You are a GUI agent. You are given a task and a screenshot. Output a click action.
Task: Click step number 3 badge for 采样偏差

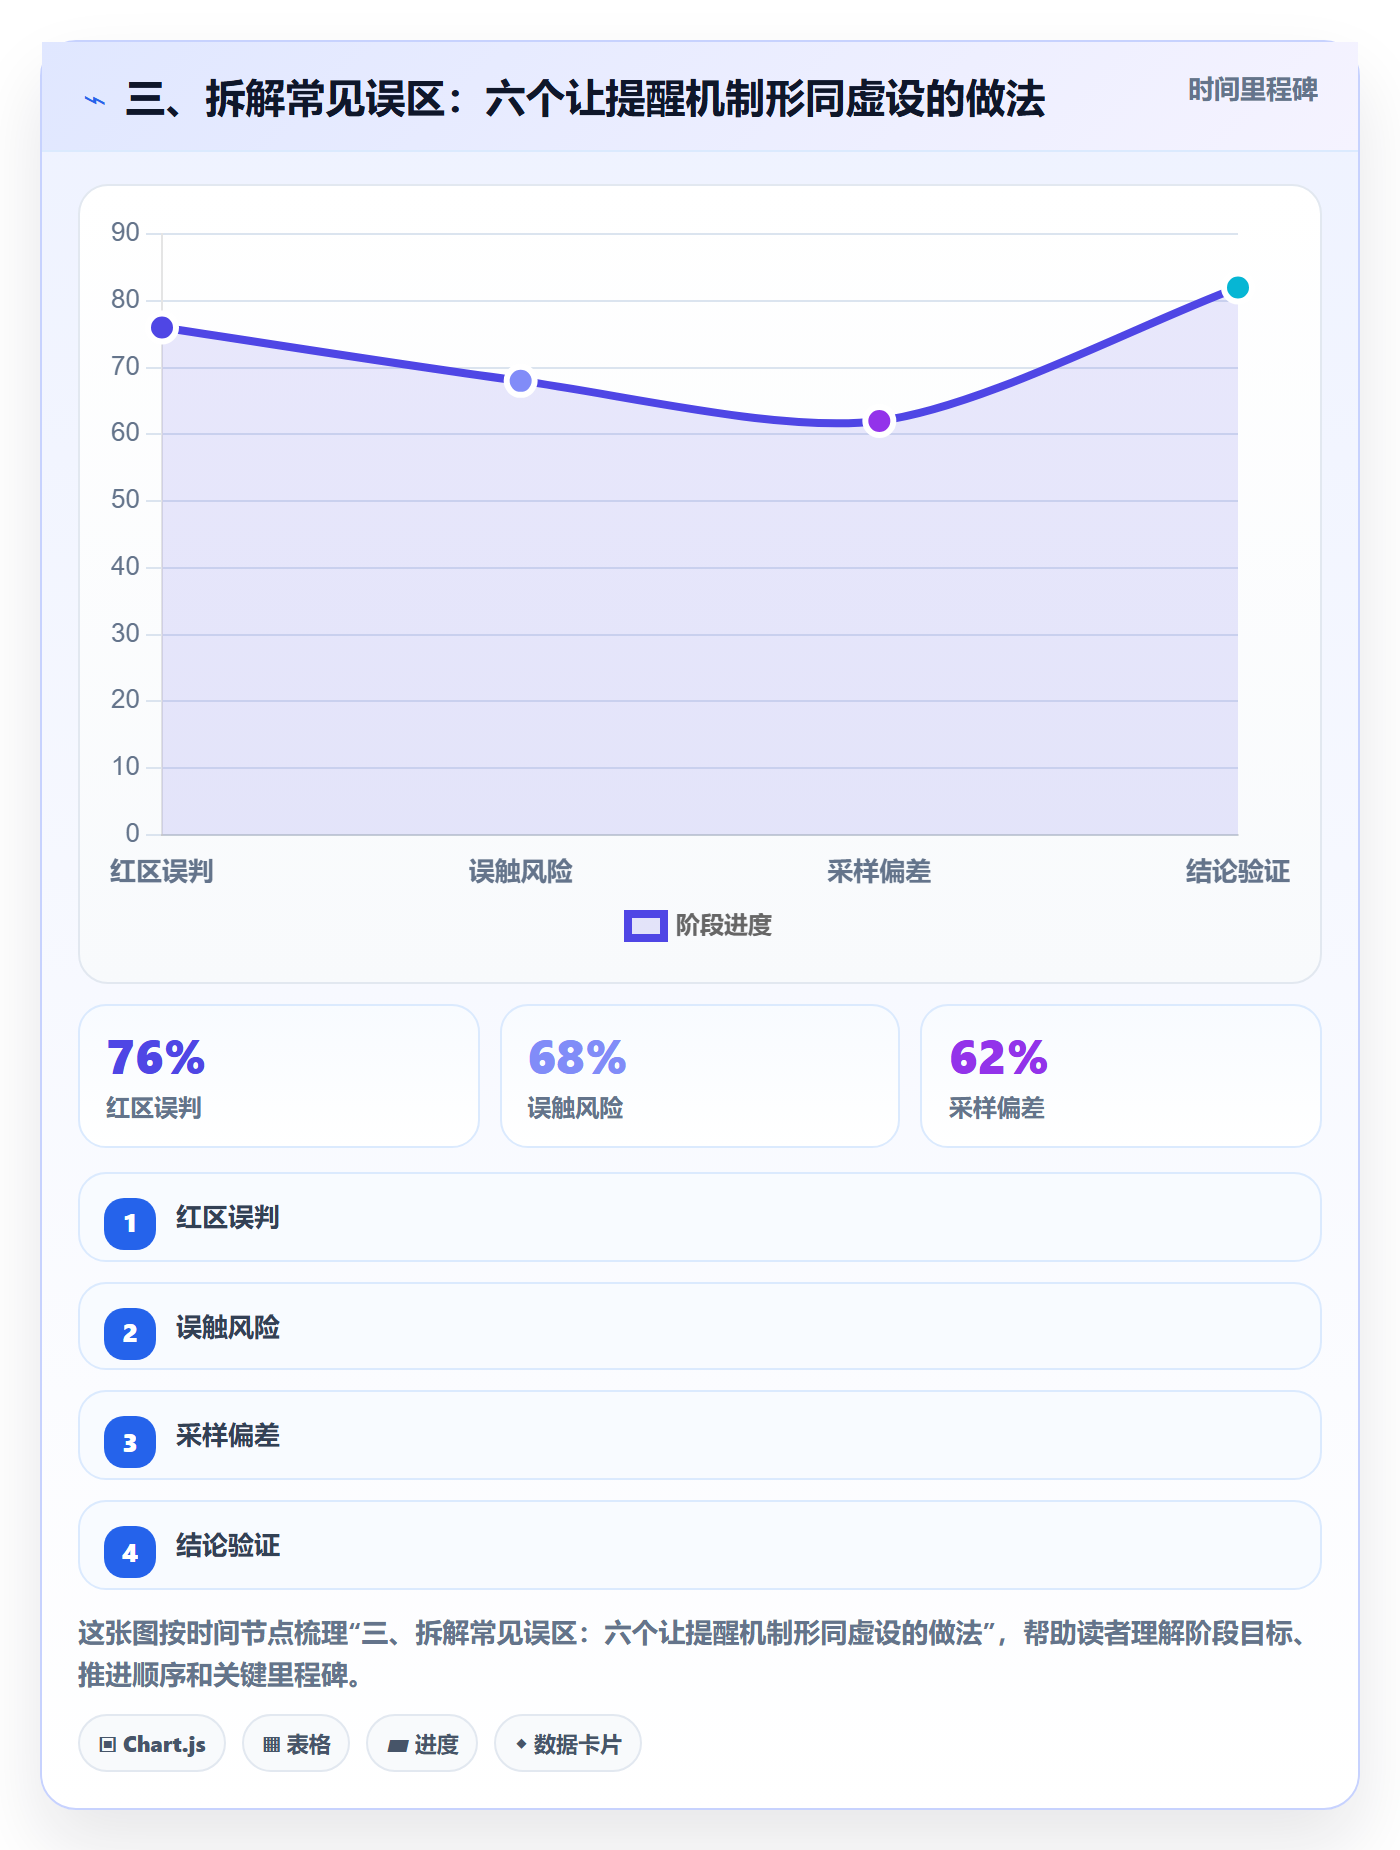point(130,1442)
